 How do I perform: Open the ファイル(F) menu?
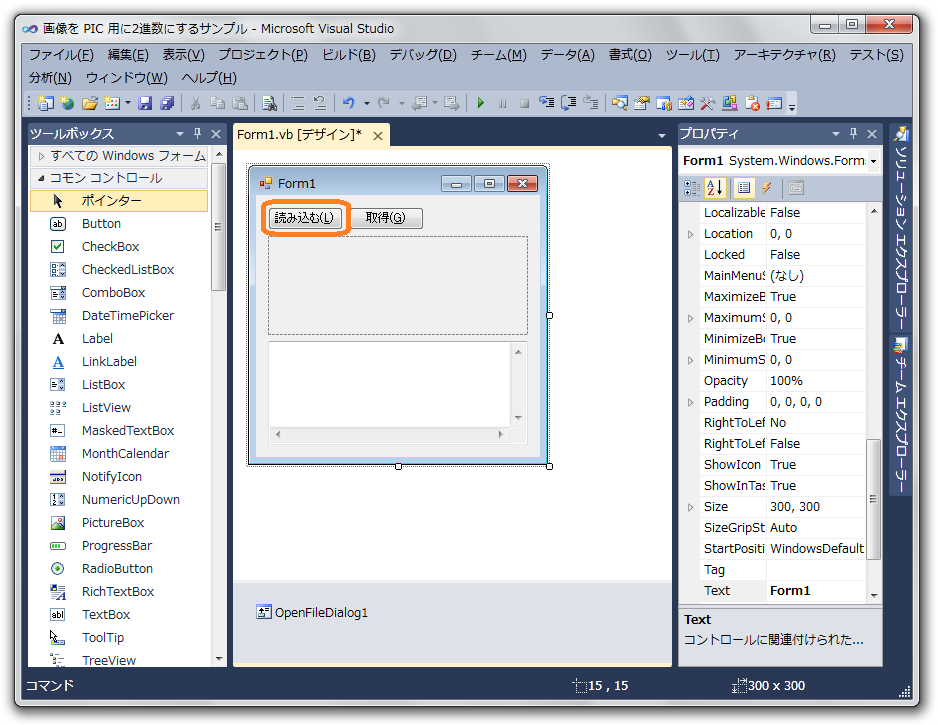tap(62, 55)
